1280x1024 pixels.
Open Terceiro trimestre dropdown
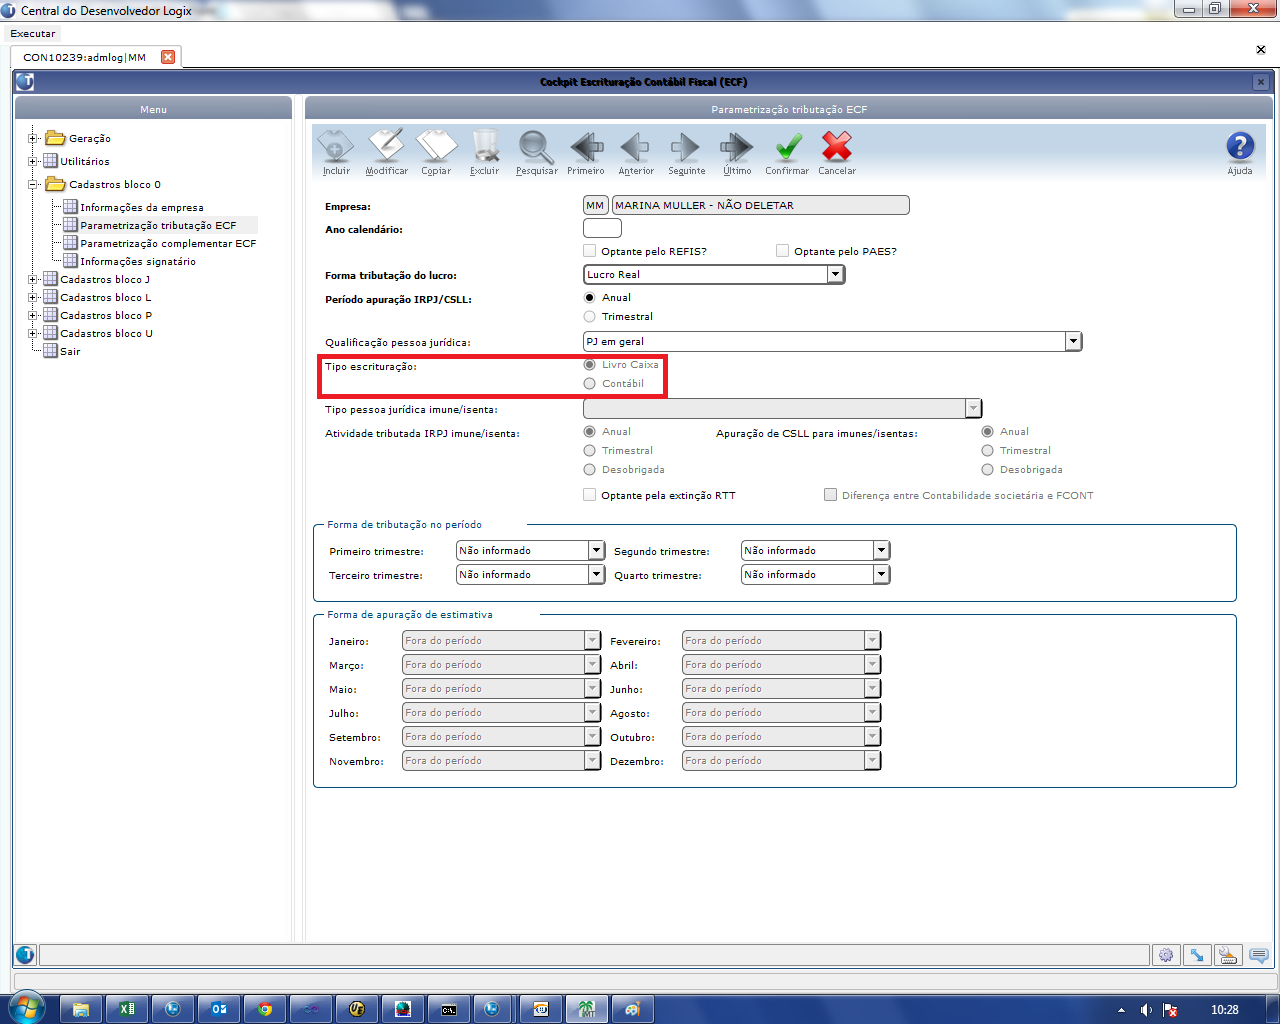(x=596, y=574)
